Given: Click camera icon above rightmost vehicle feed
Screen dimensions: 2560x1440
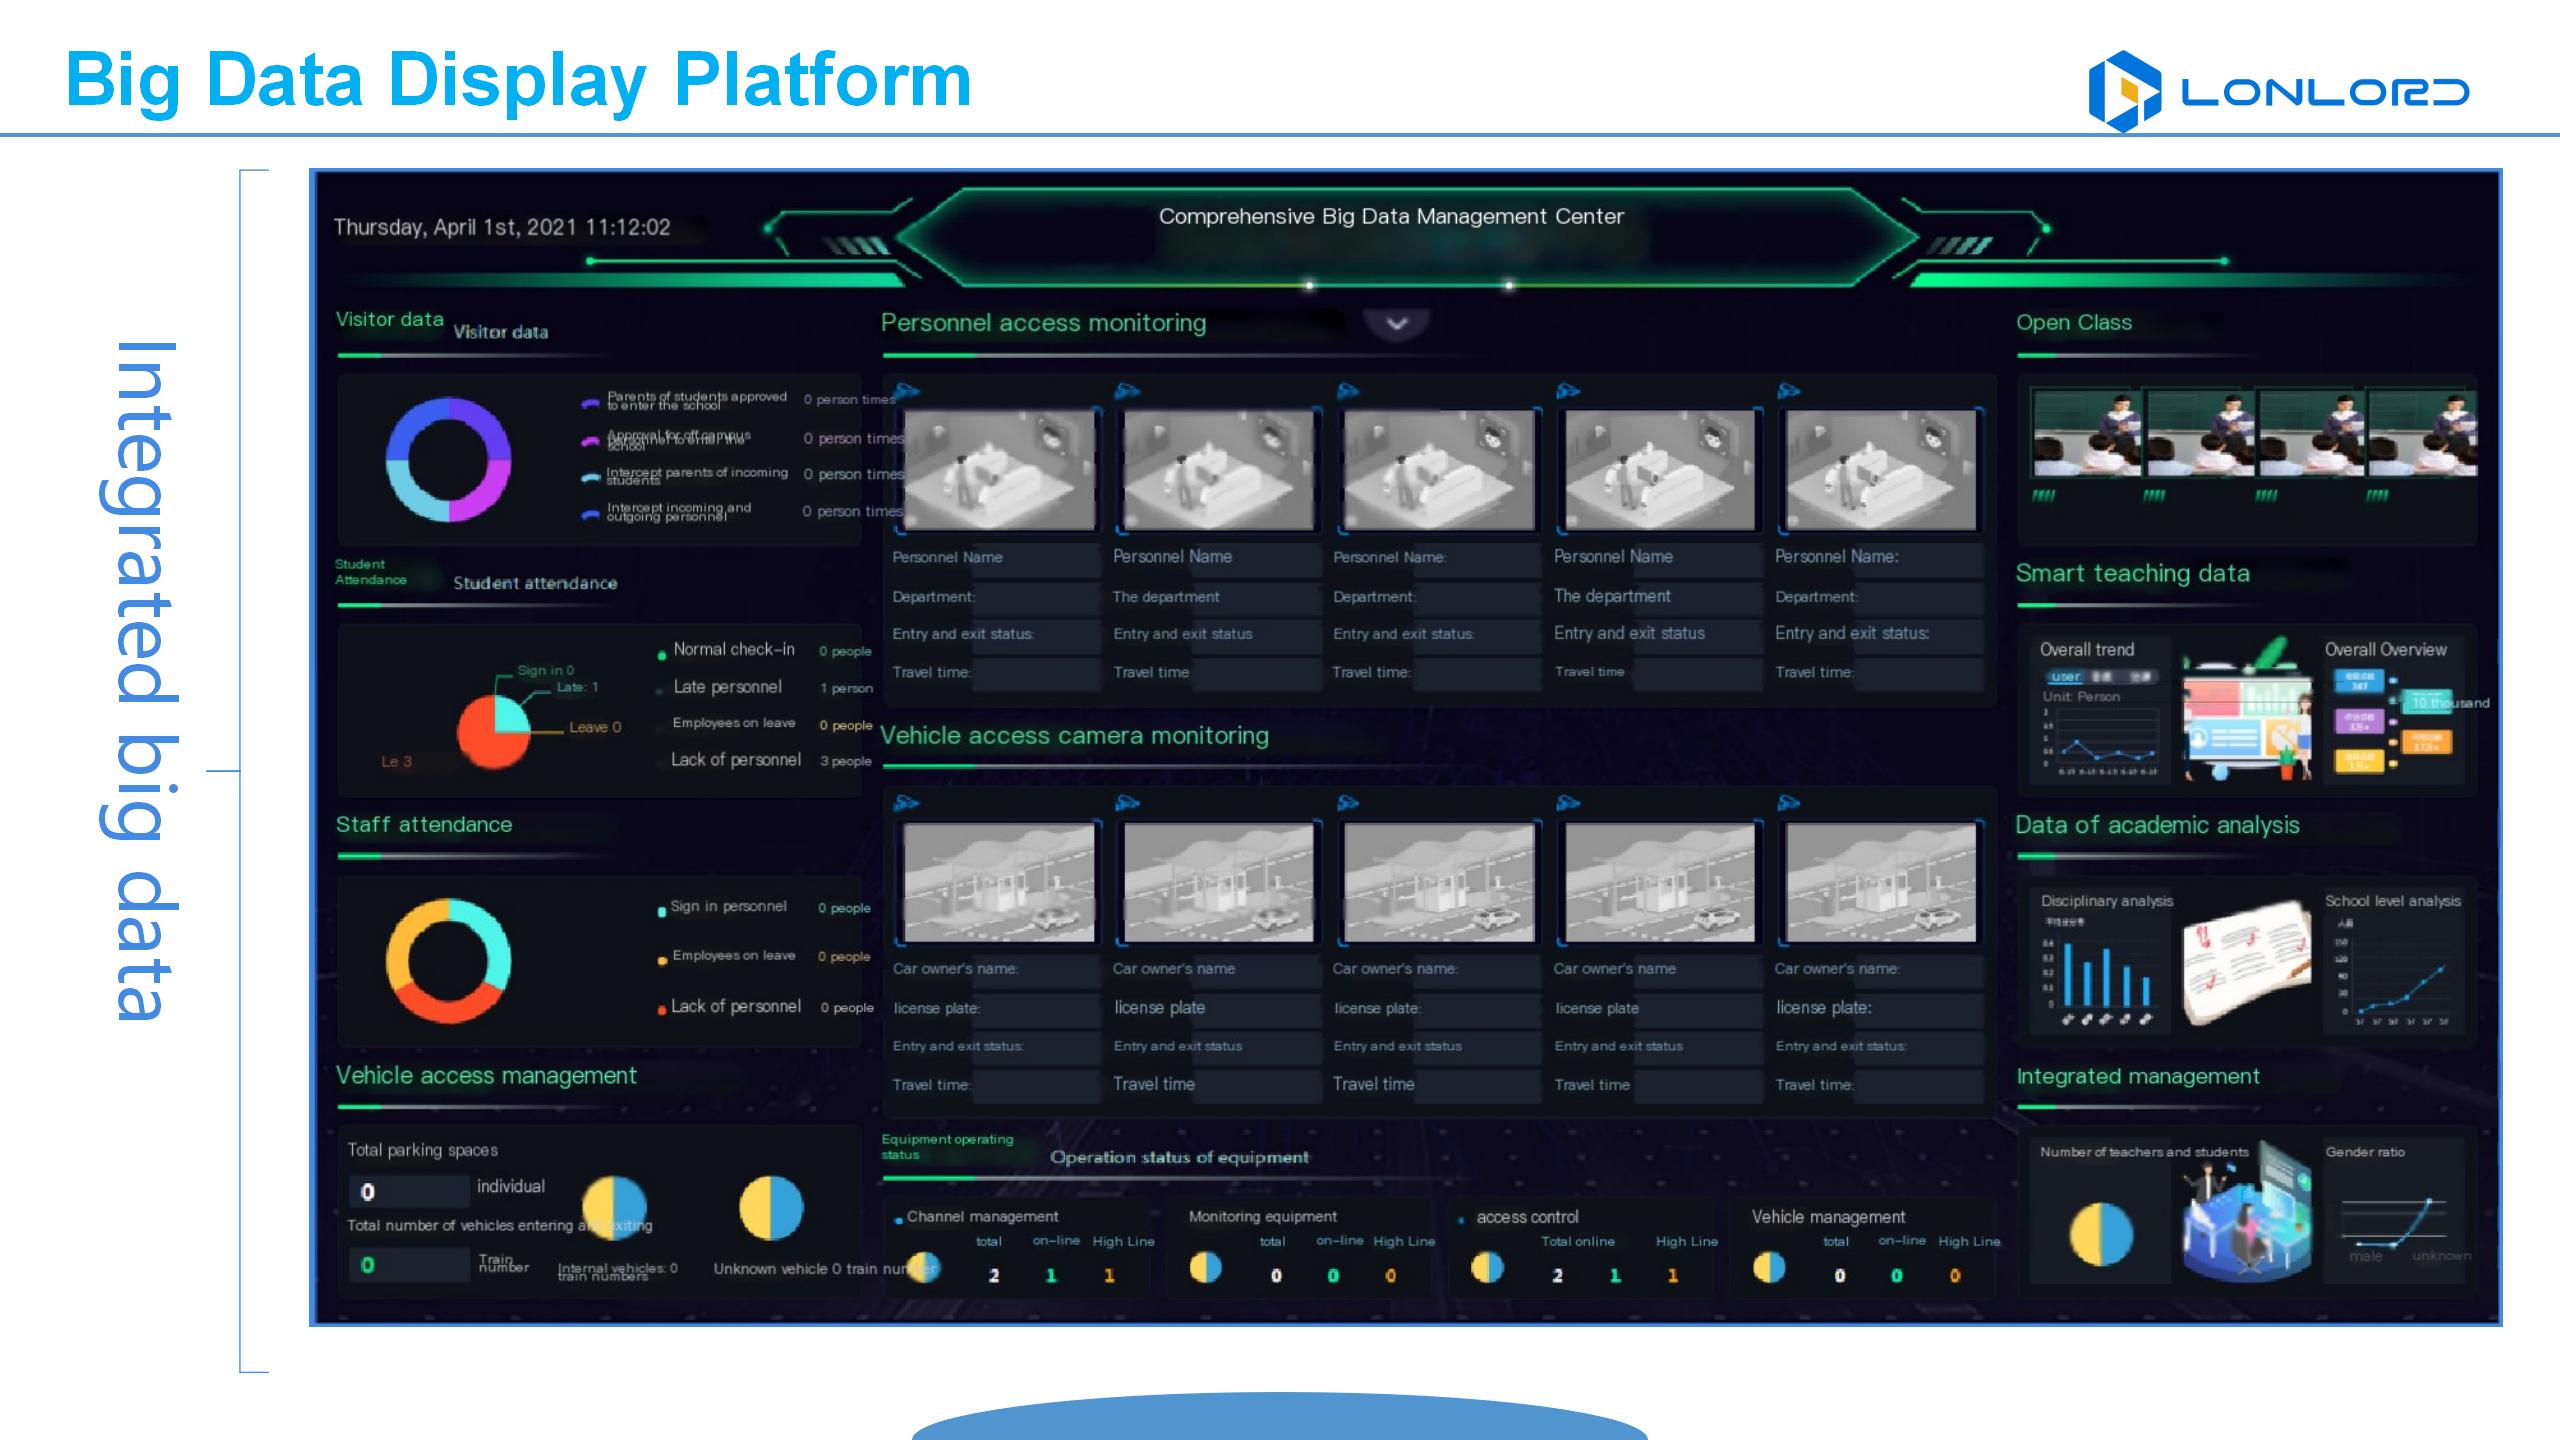Looking at the screenshot, I should [1789, 803].
